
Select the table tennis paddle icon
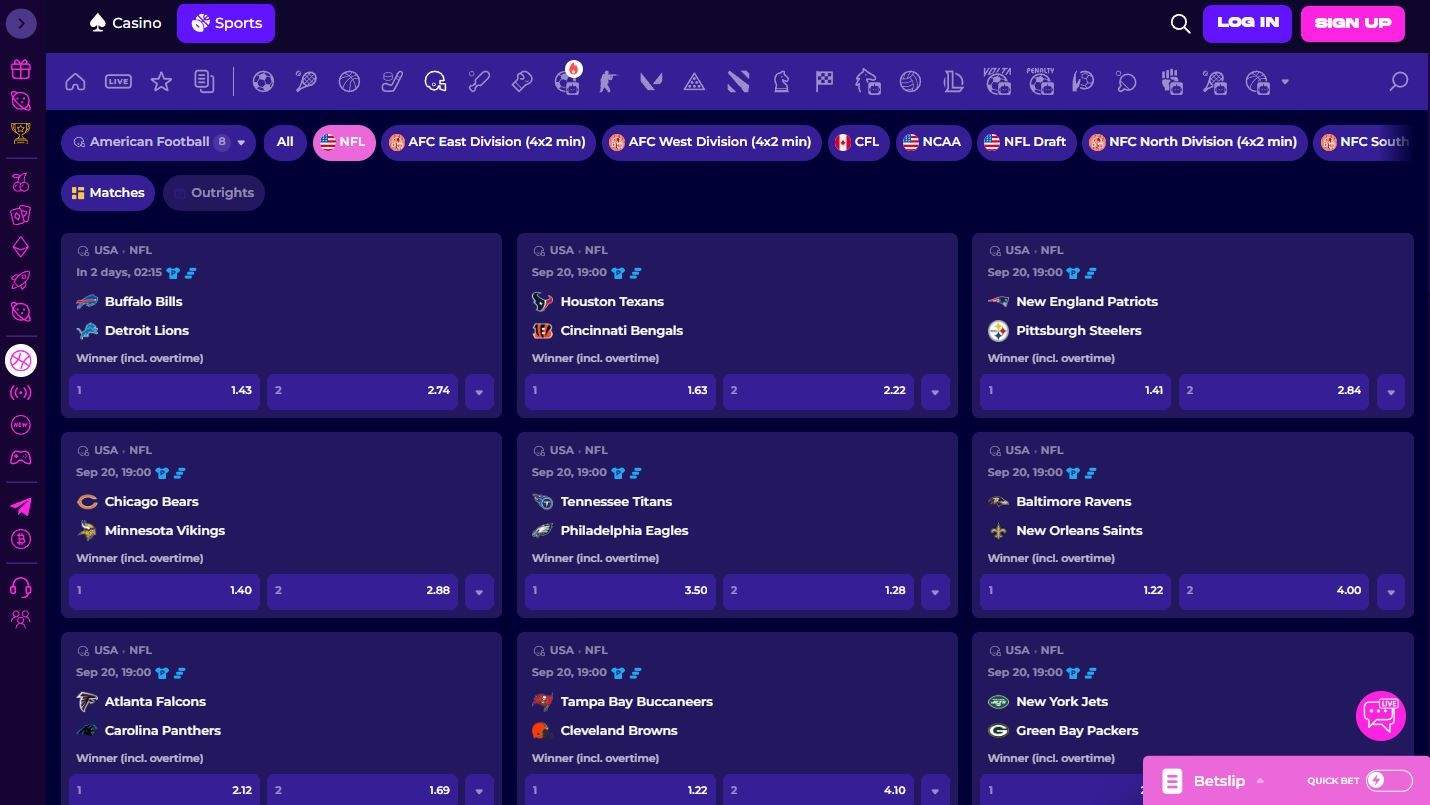(x=1127, y=82)
